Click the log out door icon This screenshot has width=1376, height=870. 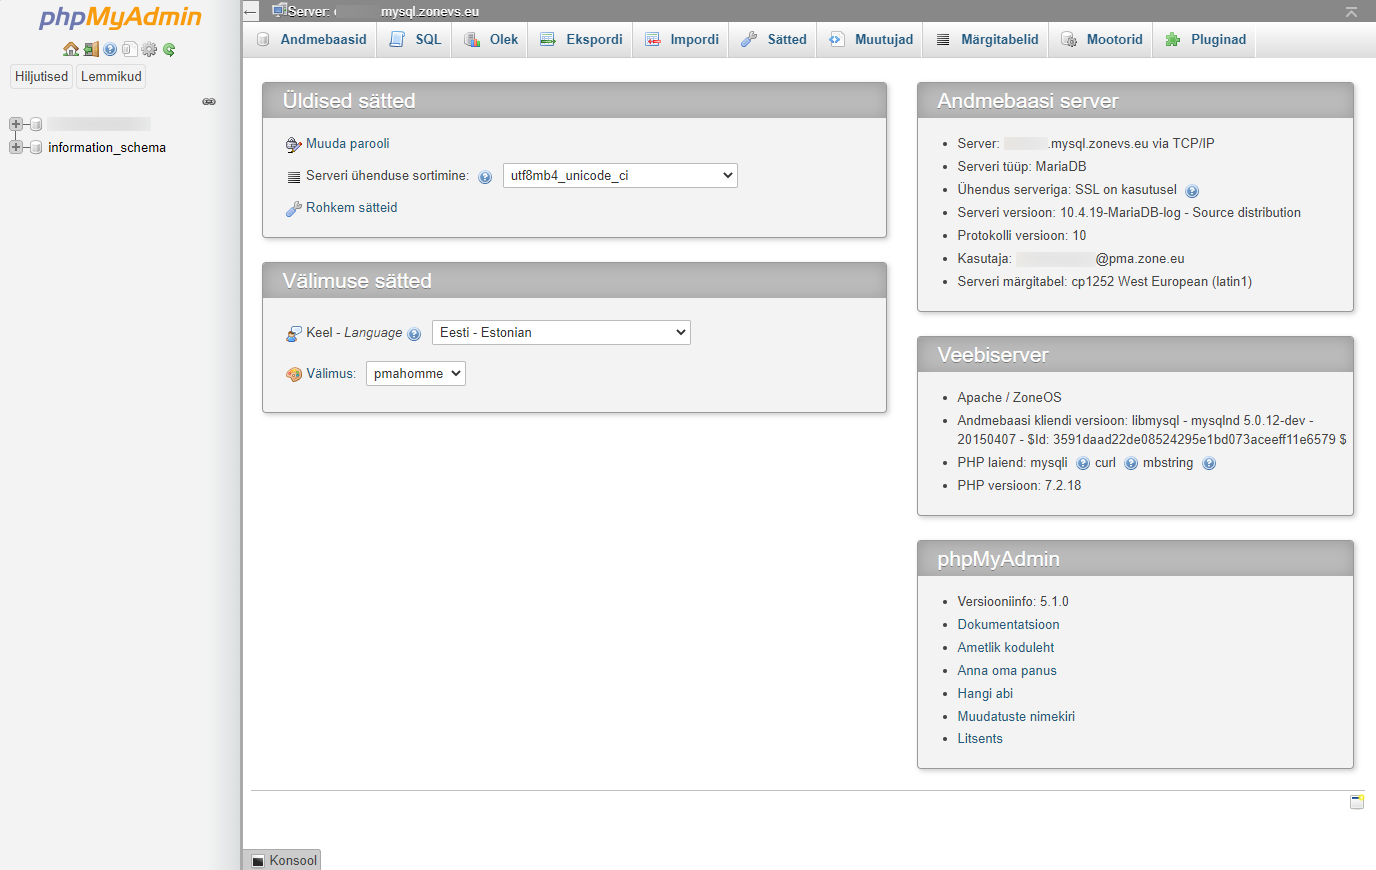91,49
